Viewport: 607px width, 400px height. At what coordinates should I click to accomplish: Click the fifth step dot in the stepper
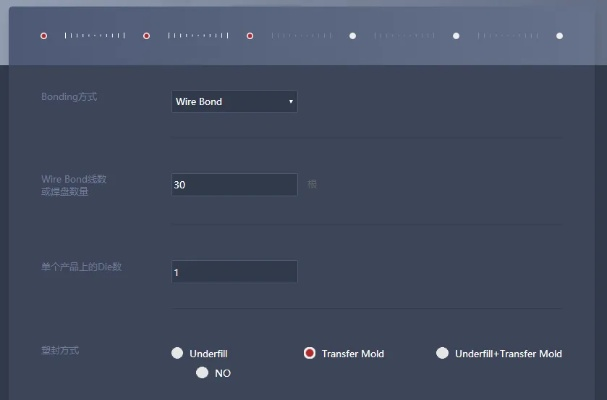pos(456,36)
